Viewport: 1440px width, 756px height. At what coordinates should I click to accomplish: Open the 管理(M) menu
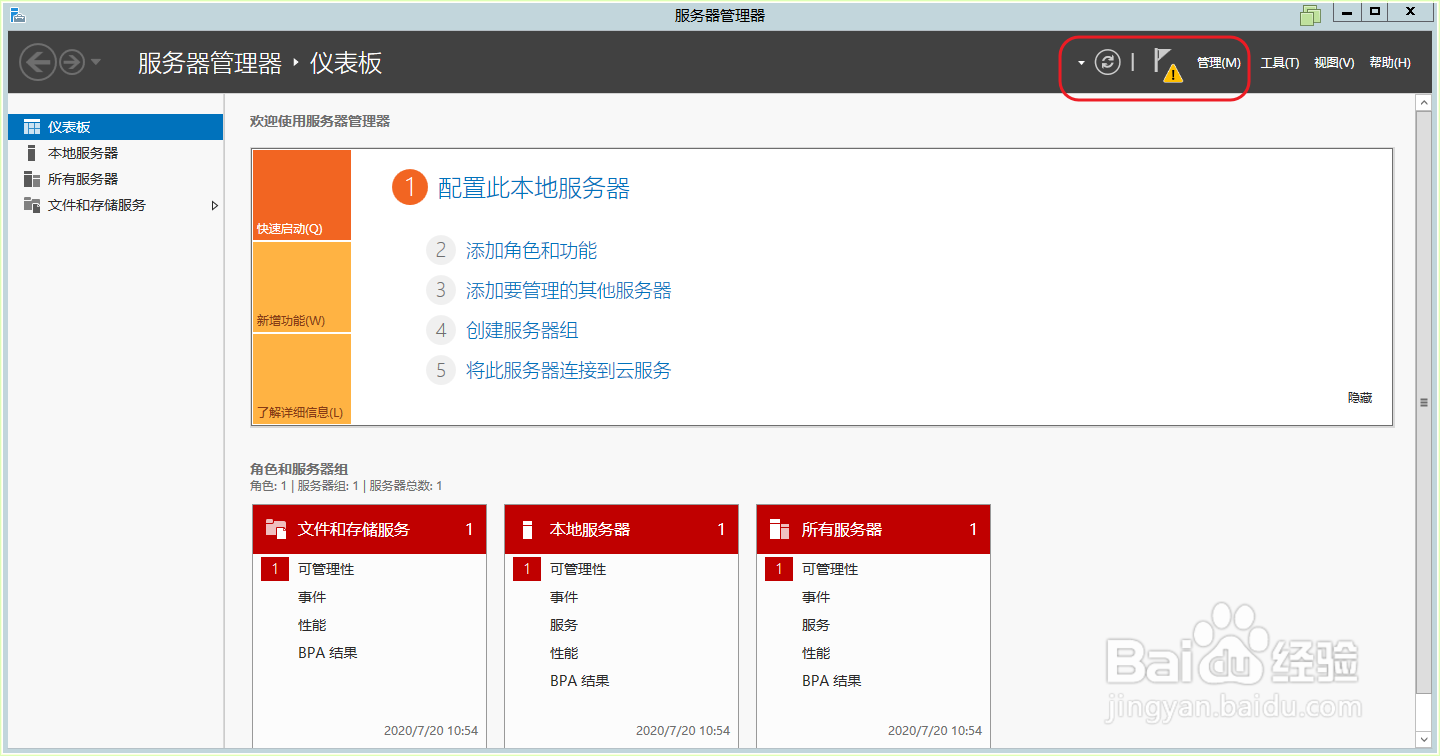click(1219, 62)
